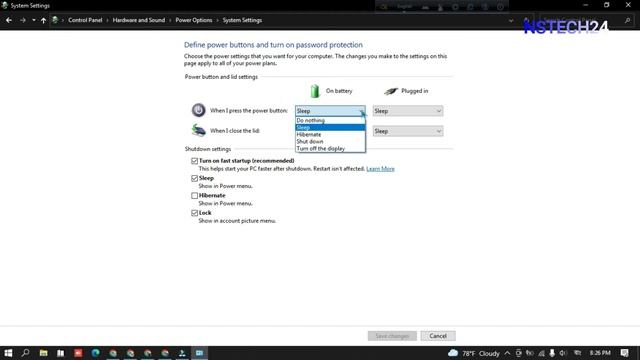Click the 'Define power buttons' page title

coord(273,45)
